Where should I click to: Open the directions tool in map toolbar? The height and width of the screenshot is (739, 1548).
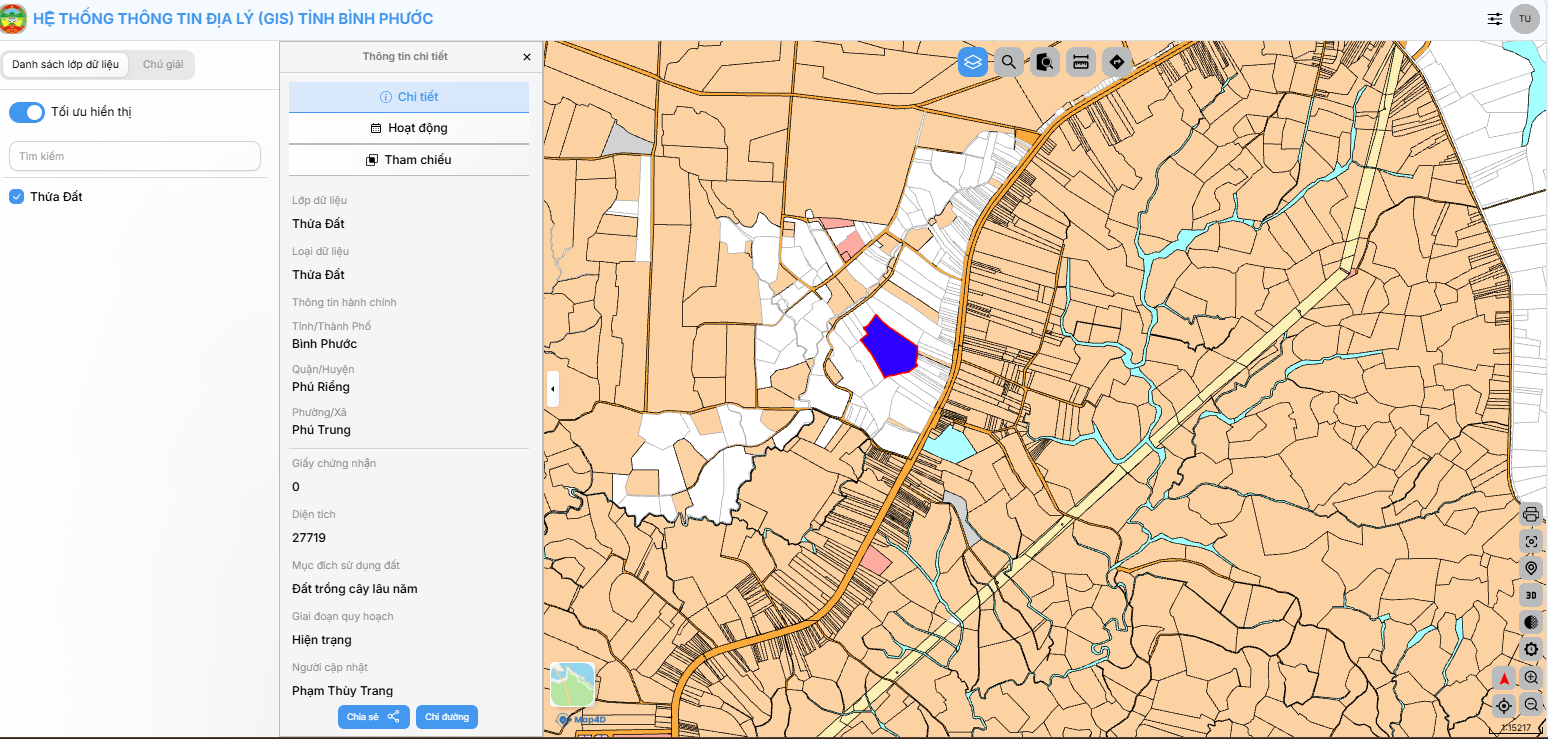point(1117,62)
